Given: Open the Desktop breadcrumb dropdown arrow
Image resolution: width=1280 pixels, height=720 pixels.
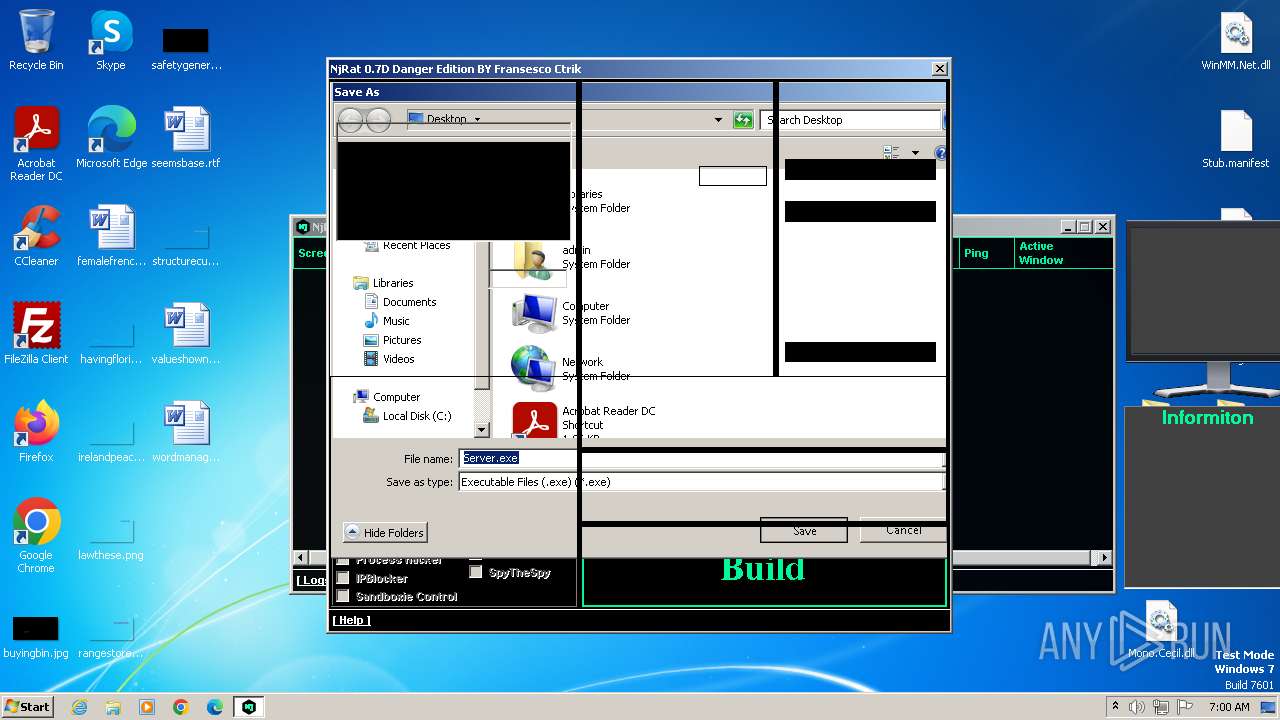Looking at the screenshot, I should (477, 119).
